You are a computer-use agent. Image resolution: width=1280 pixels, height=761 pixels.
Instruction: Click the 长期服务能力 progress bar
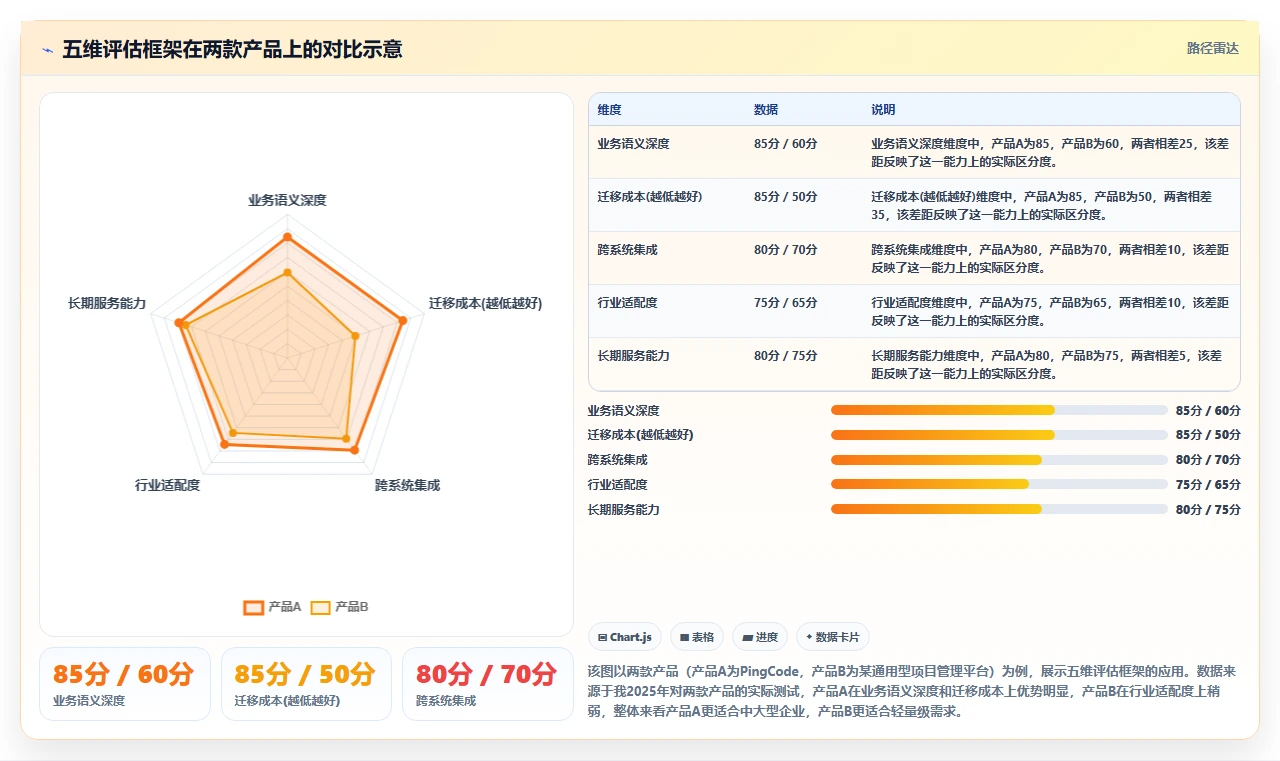click(x=999, y=509)
